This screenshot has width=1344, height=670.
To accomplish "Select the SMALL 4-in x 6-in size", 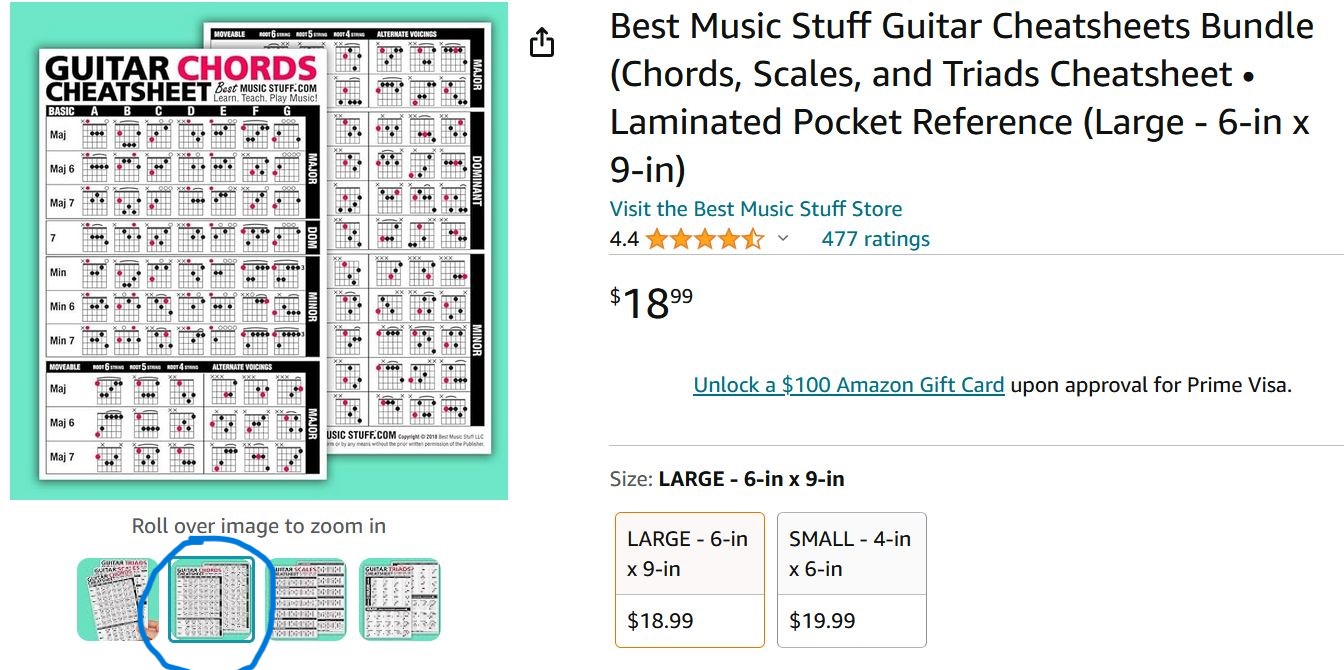I will (x=851, y=553).
